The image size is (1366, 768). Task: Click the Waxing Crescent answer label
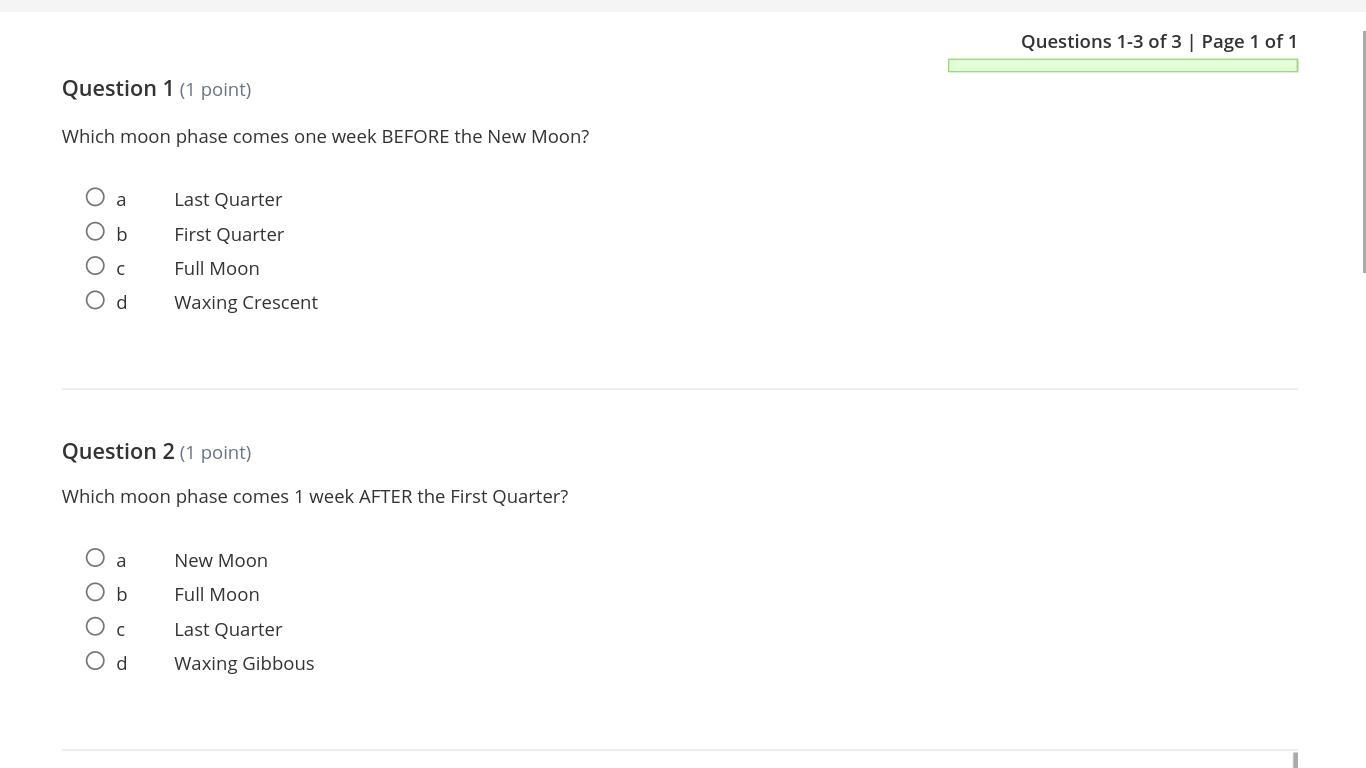coord(246,302)
